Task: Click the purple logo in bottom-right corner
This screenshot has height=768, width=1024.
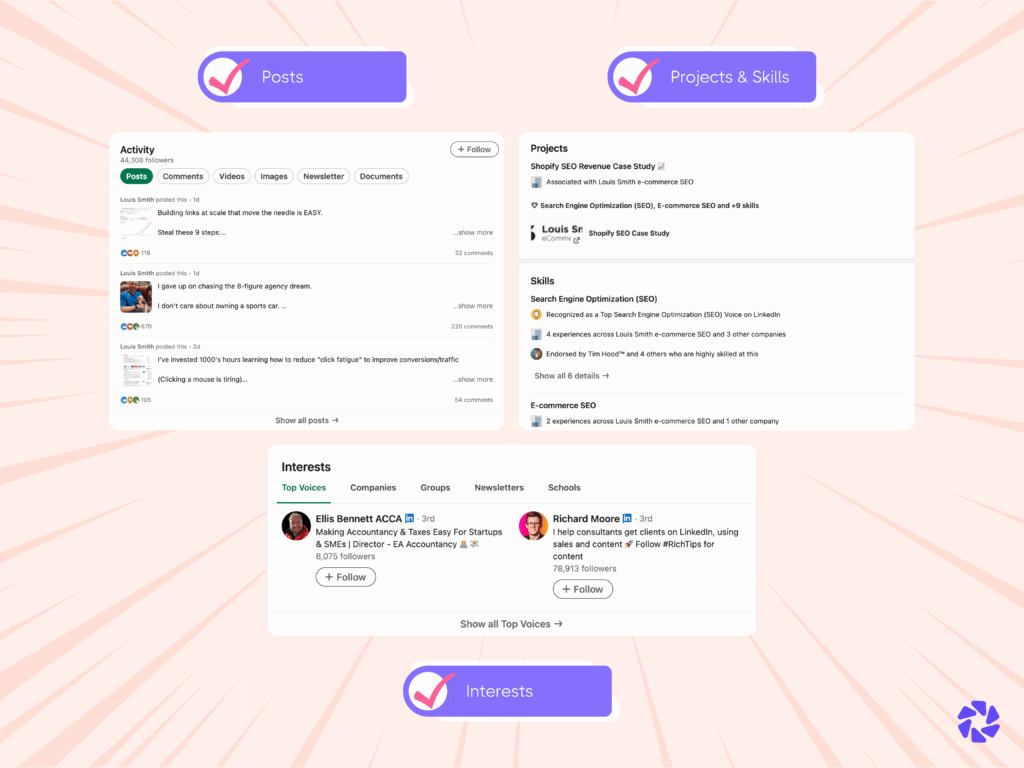Action: pyautogui.click(x=978, y=722)
